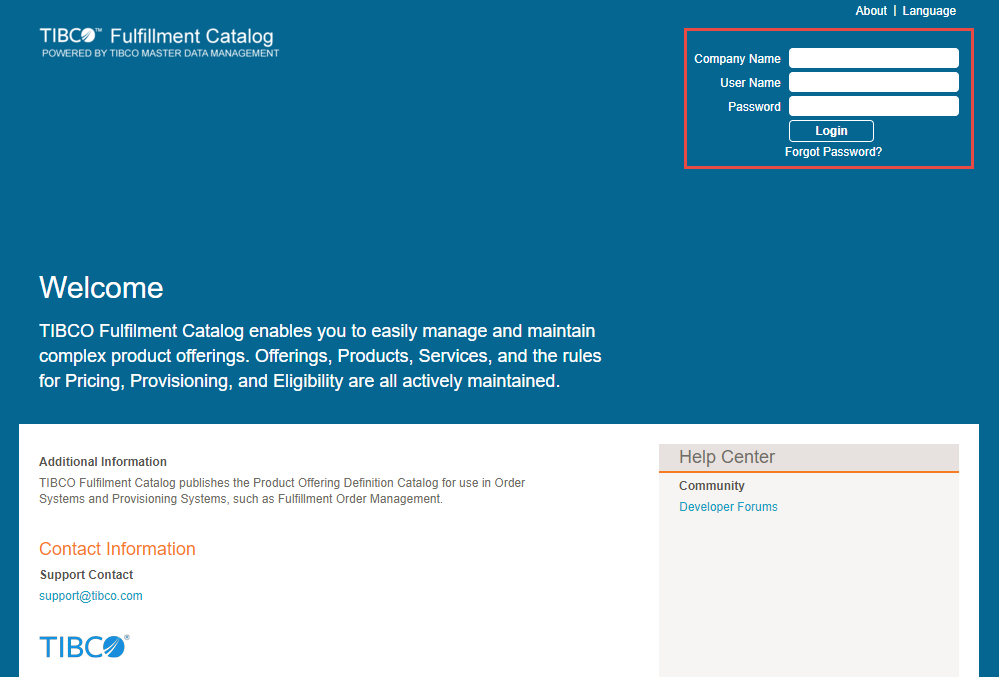Select the Password input field
Screen dimensions: 999x677
point(873,106)
